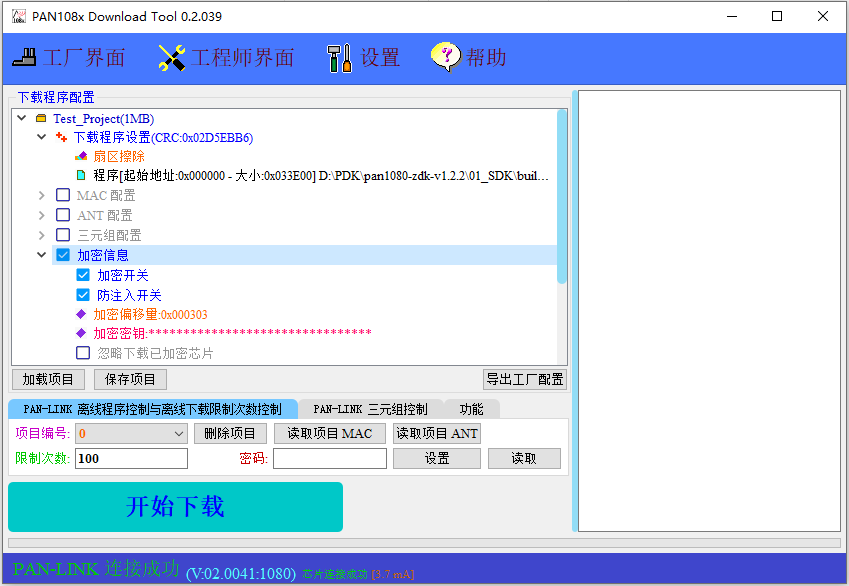This screenshot has height=586, width=849.
Task: Click the 删除项目 button
Action: (x=230, y=434)
